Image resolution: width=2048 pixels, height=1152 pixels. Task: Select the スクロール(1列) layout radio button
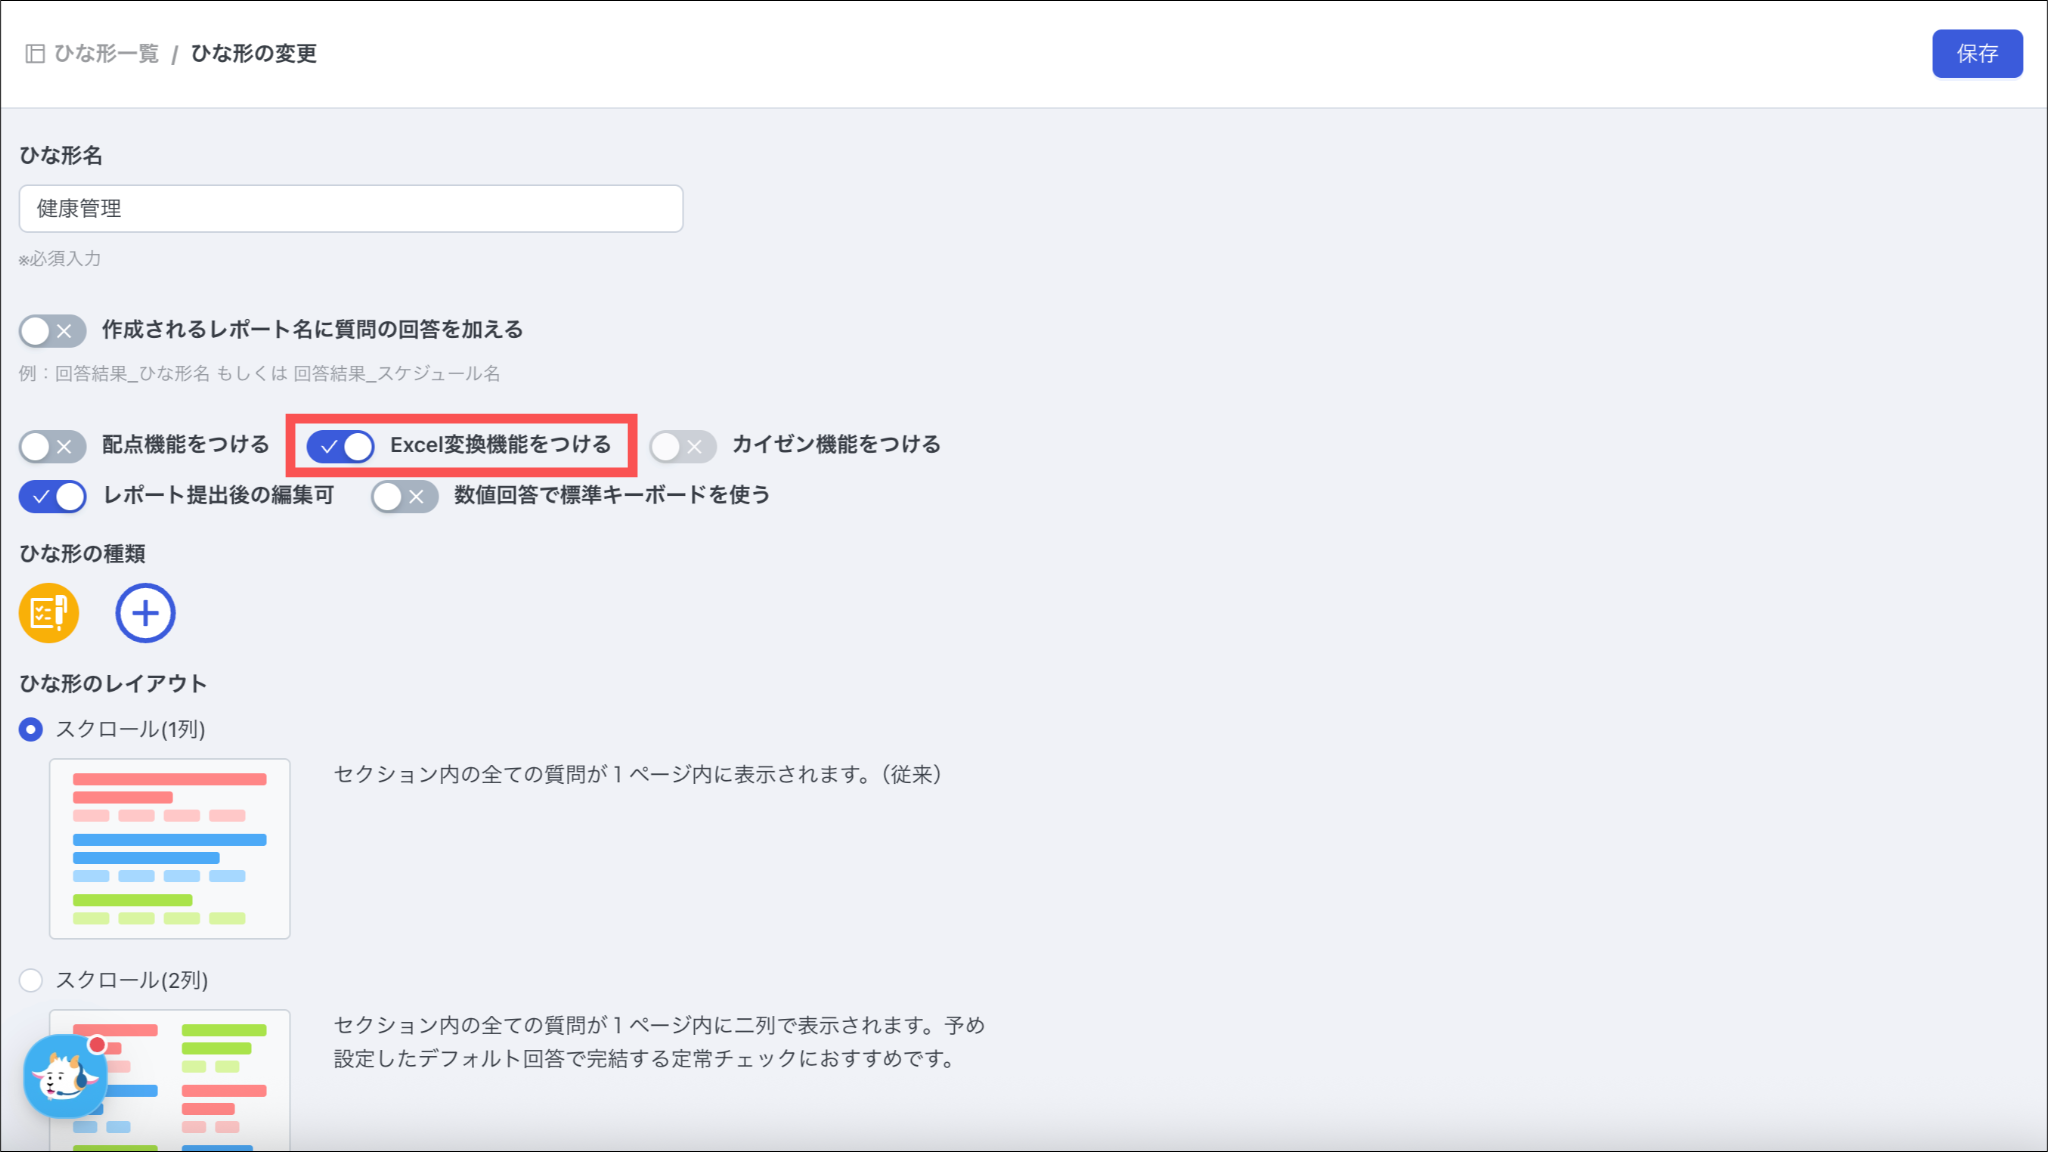tap(31, 730)
